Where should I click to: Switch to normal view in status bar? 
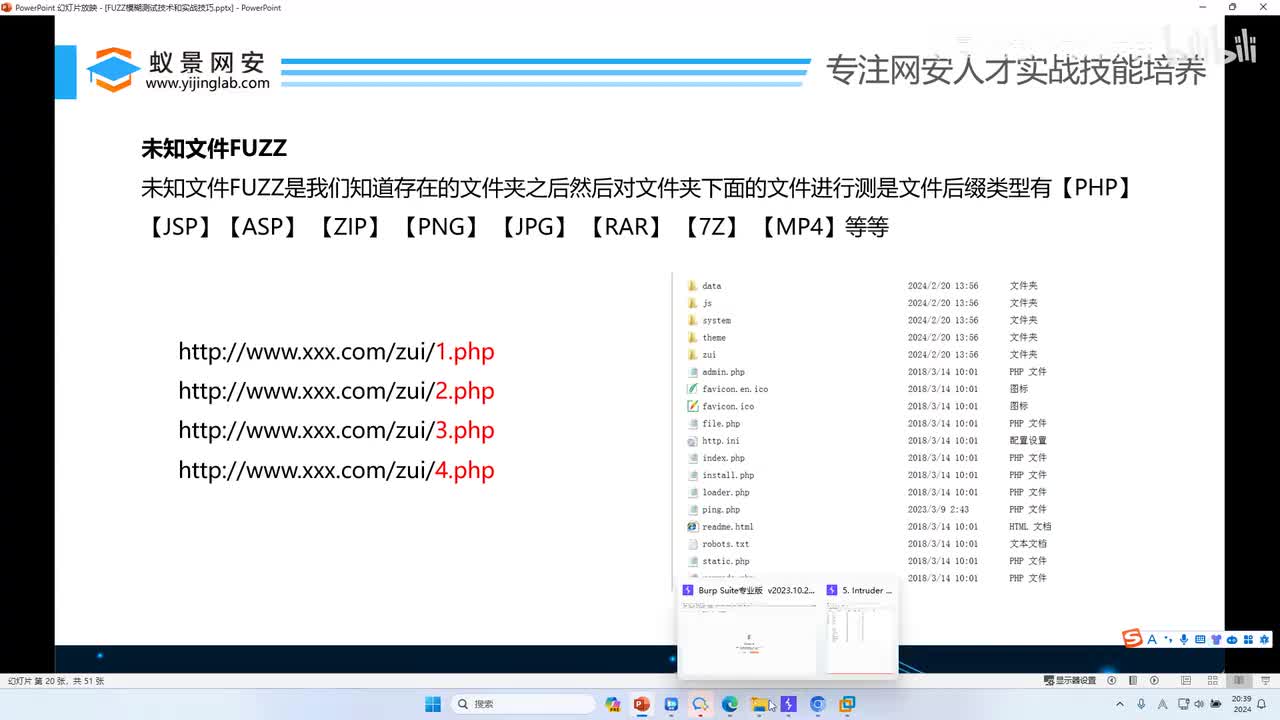click(1185, 681)
